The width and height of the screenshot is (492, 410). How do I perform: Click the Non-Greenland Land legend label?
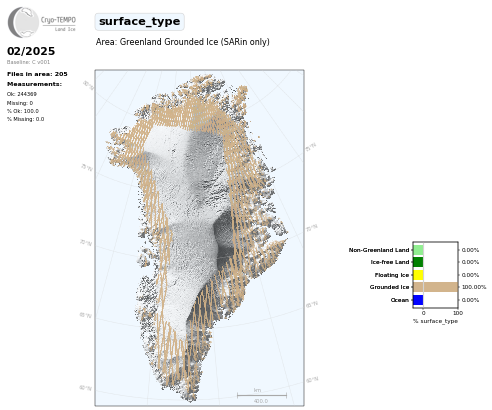[x=379, y=250]
